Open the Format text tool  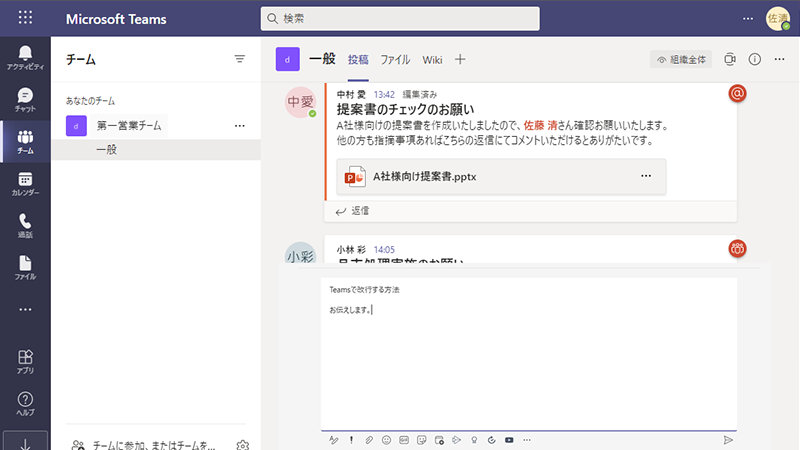click(334, 440)
